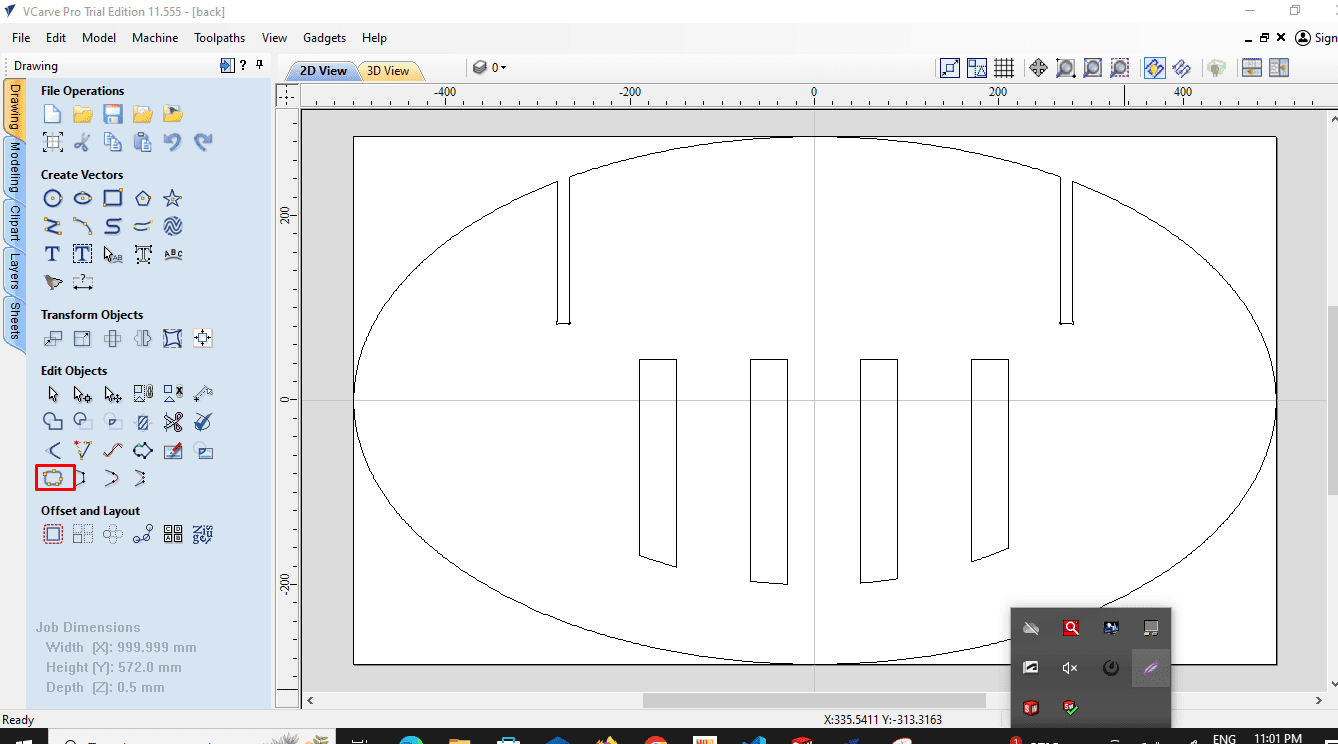This screenshot has height=744, width=1338.
Task: Click the vertical scrollbar thumb beside the canvas
Action: [x=1332, y=400]
